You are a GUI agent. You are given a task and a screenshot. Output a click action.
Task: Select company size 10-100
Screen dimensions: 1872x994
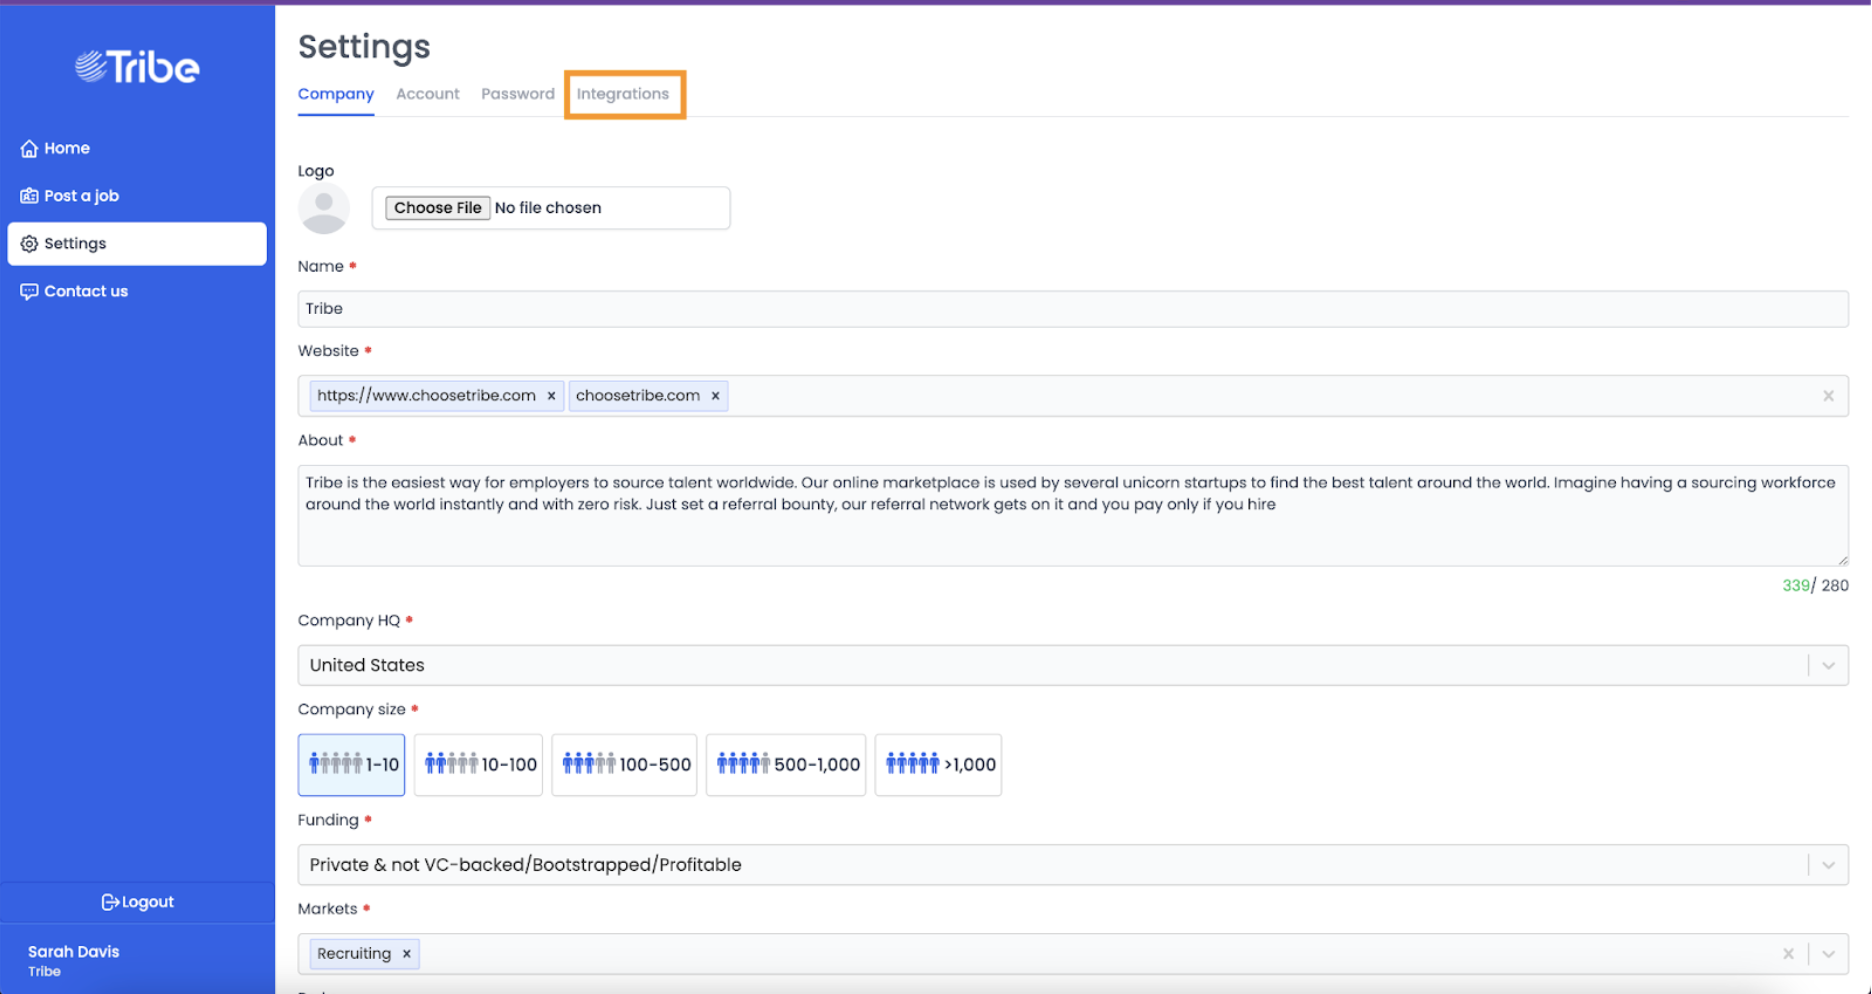tap(479, 765)
